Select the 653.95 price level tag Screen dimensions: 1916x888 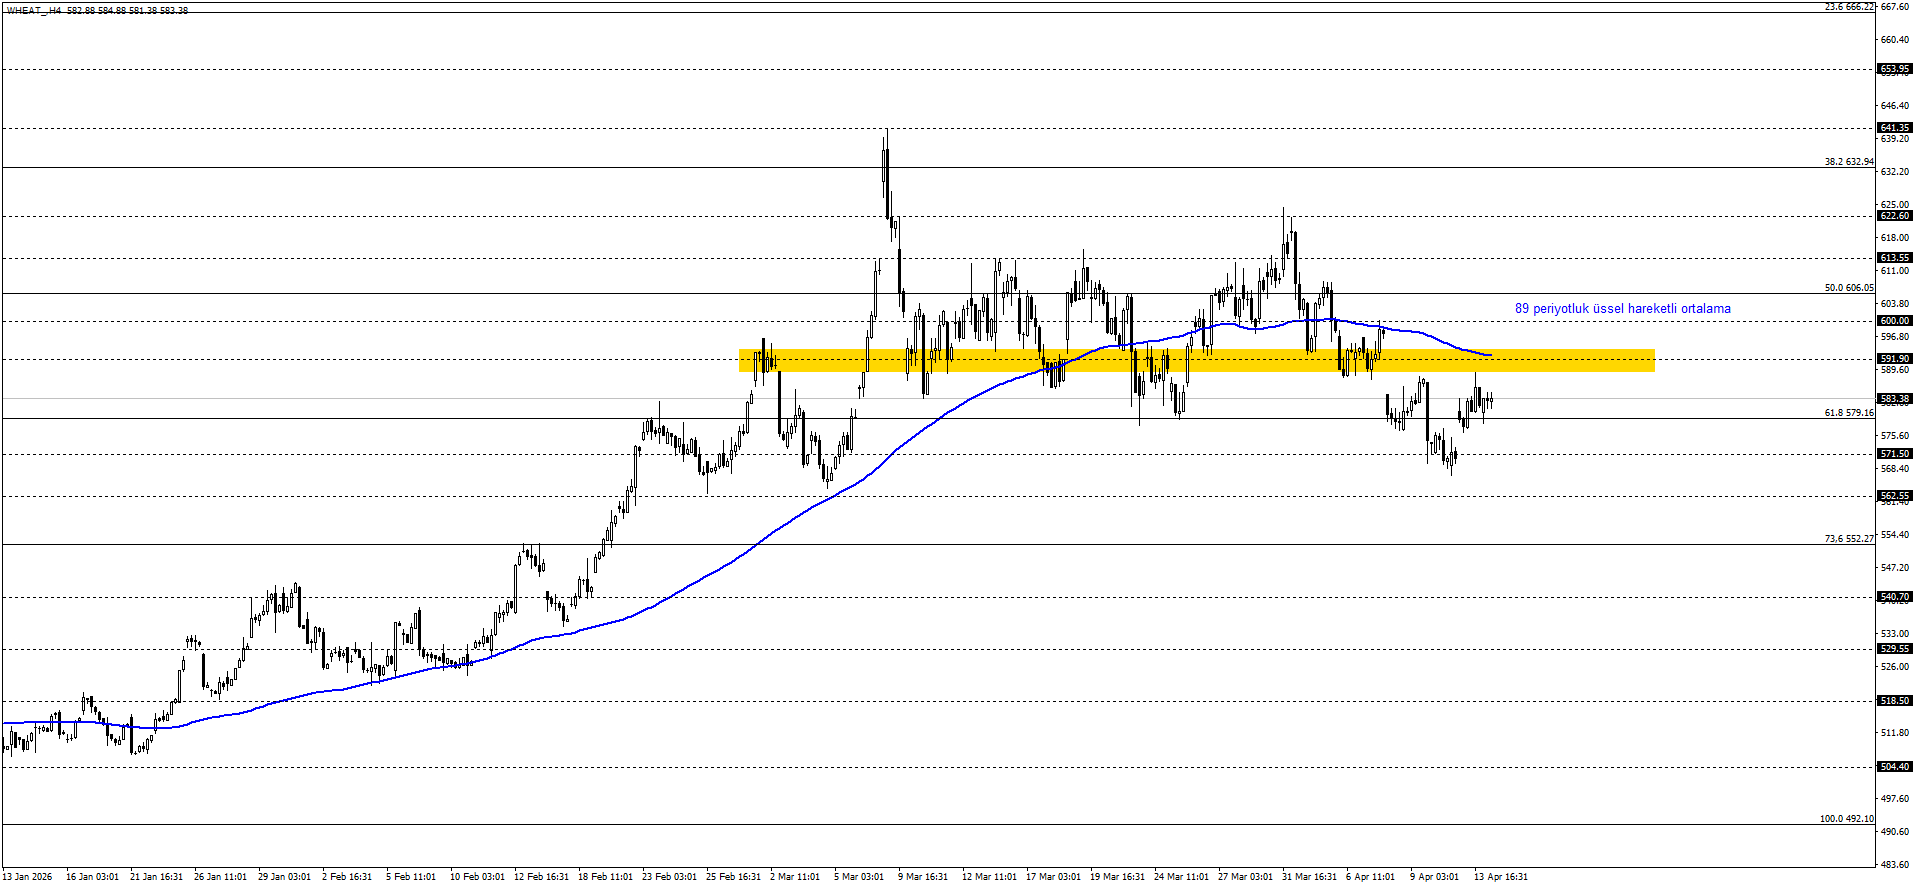[1894, 70]
